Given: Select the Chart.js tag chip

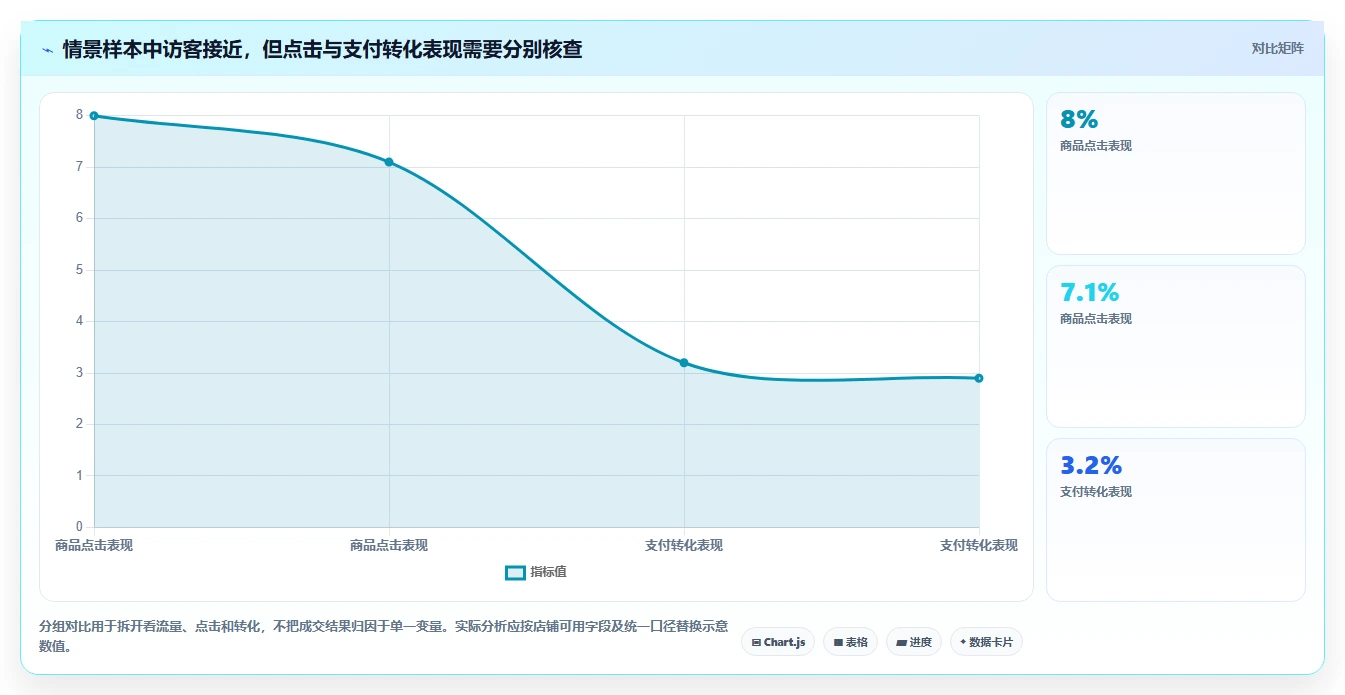Looking at the screenshot, I should coord(778,642).
